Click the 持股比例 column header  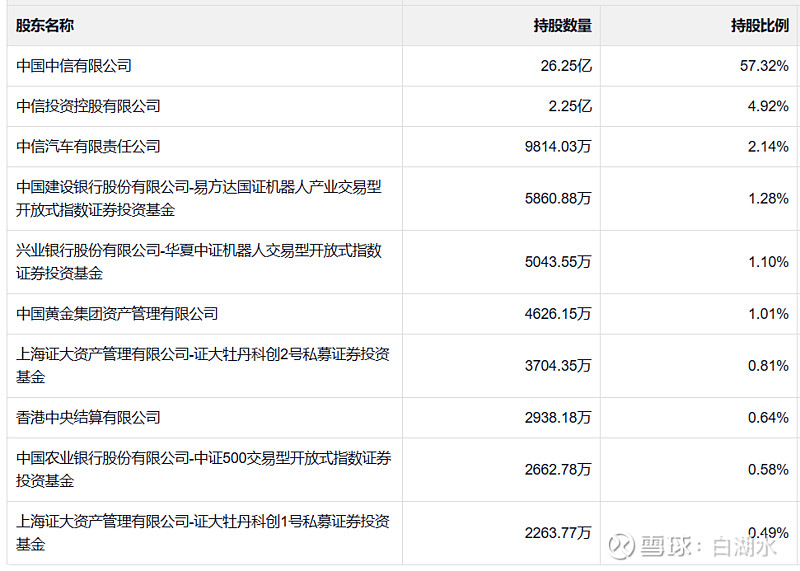pos(760,25)
